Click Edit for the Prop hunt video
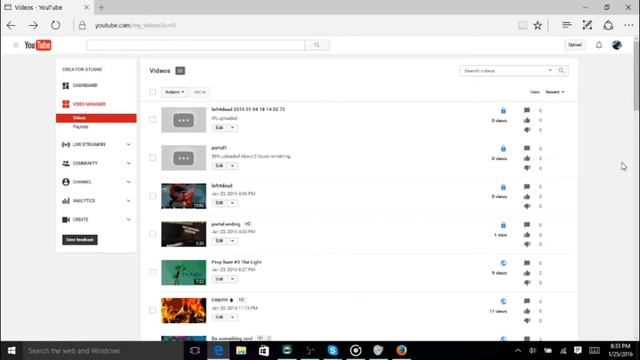The height and width of the screenshot is (360, 640). [x=220, y=279]
